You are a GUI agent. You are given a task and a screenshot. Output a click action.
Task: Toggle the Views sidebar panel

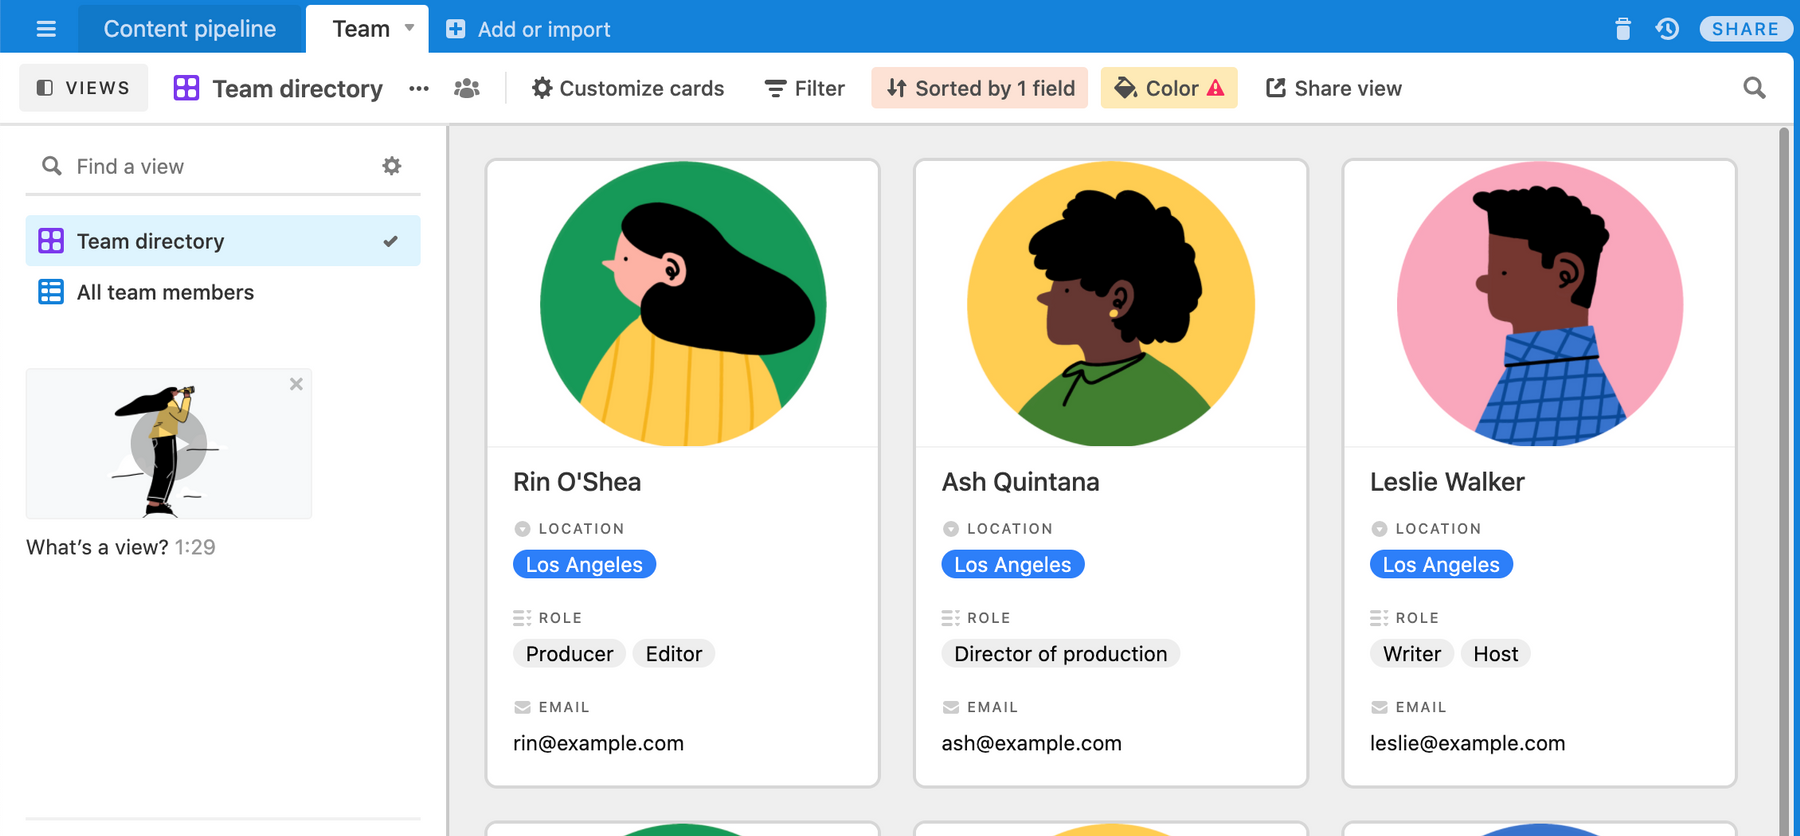[x=83, y=88]
